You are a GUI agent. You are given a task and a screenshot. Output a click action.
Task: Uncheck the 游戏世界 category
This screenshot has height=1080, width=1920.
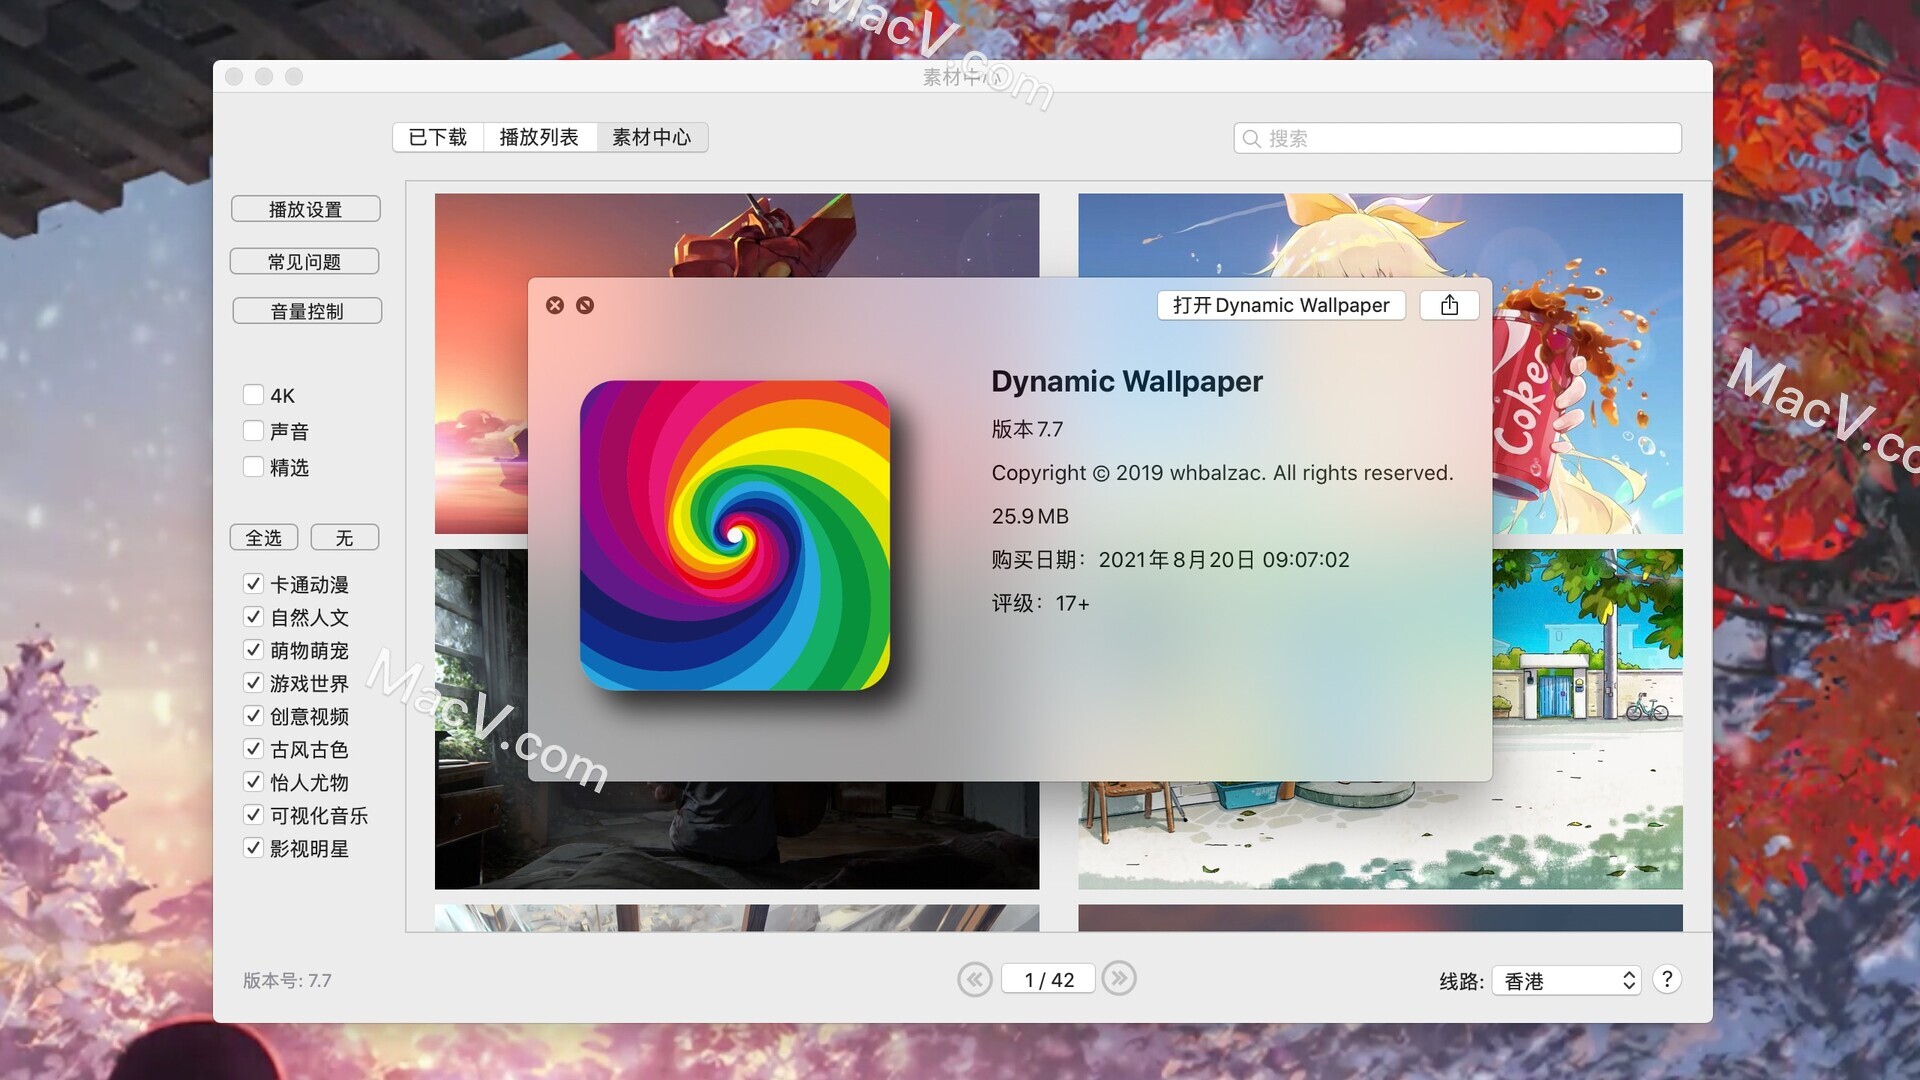(x=253, y=683)
